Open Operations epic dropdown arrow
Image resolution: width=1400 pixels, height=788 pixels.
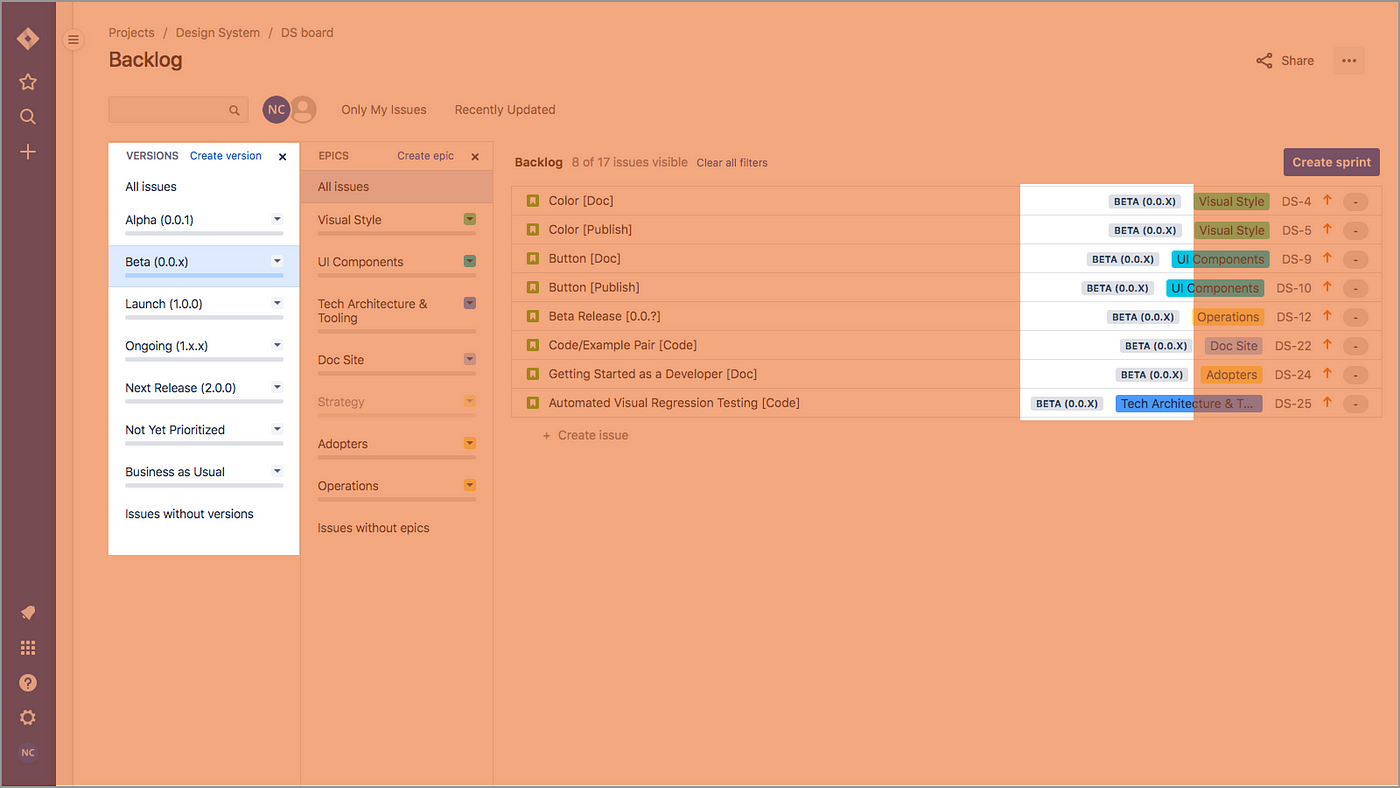click(x=470, y=485)
